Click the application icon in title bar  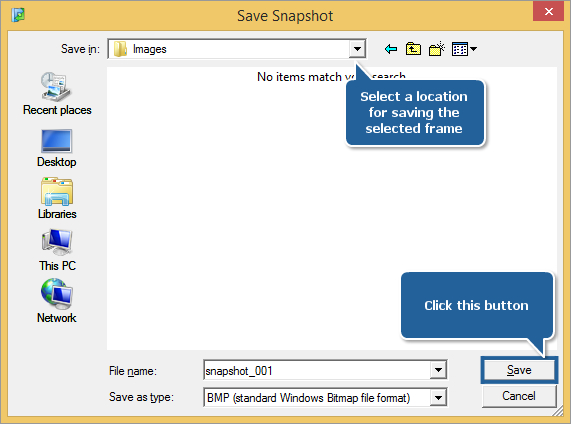click(18, 15)
